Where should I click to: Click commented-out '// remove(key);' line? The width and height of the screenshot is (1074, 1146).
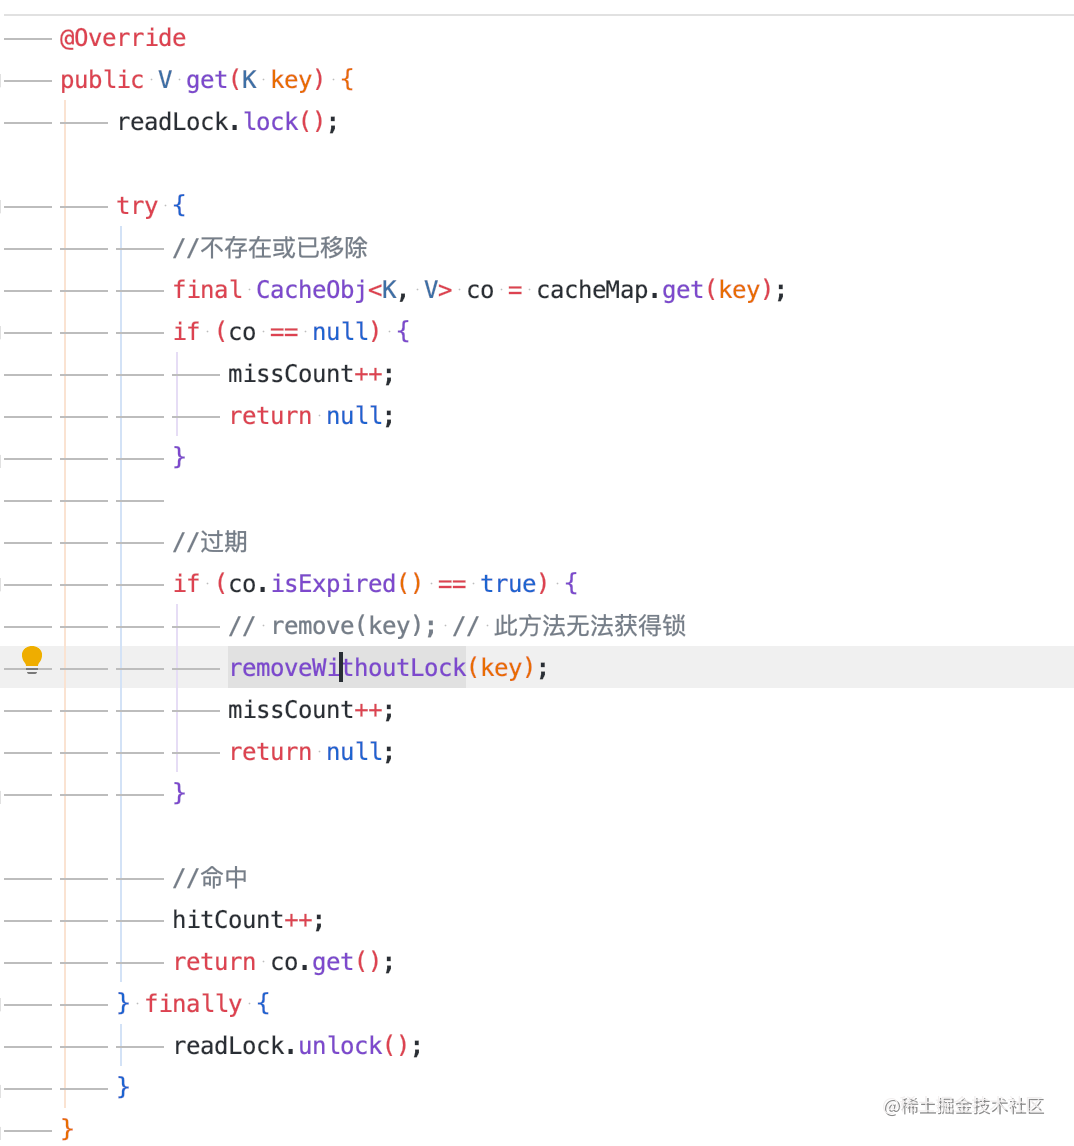pyautogui.click(x=332, y=626)
